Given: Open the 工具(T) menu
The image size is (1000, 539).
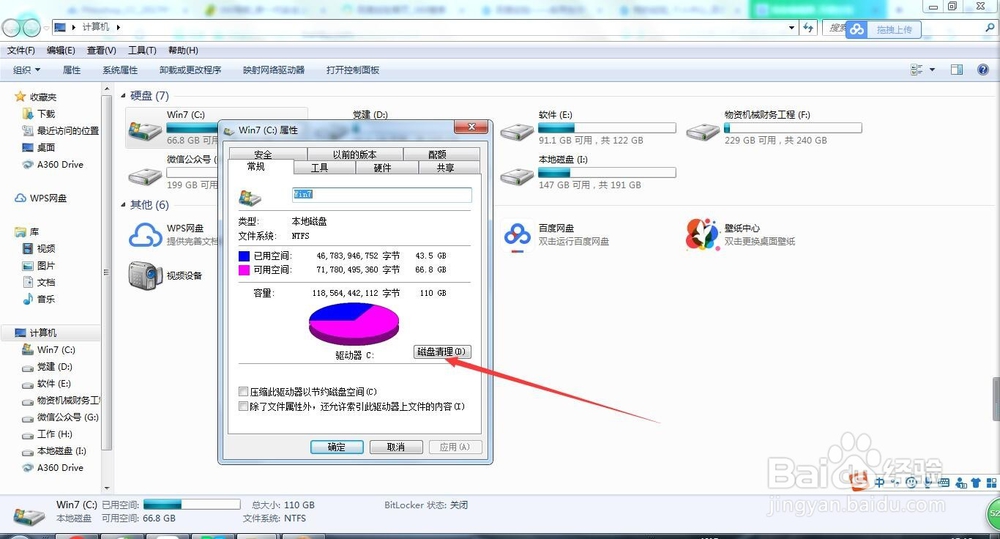Looking at the screenshot, I should click(142, 50).
